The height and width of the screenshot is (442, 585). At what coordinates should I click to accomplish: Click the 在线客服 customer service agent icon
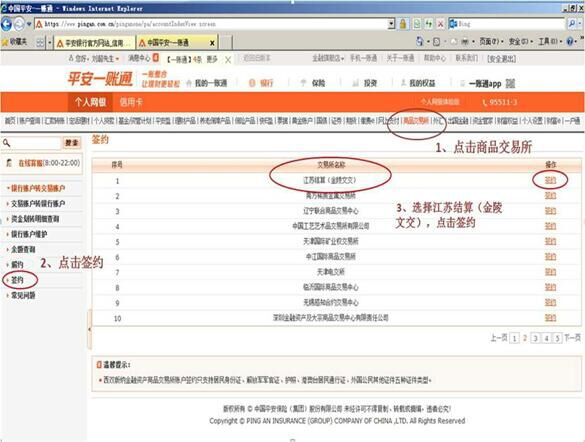(10, 163)
